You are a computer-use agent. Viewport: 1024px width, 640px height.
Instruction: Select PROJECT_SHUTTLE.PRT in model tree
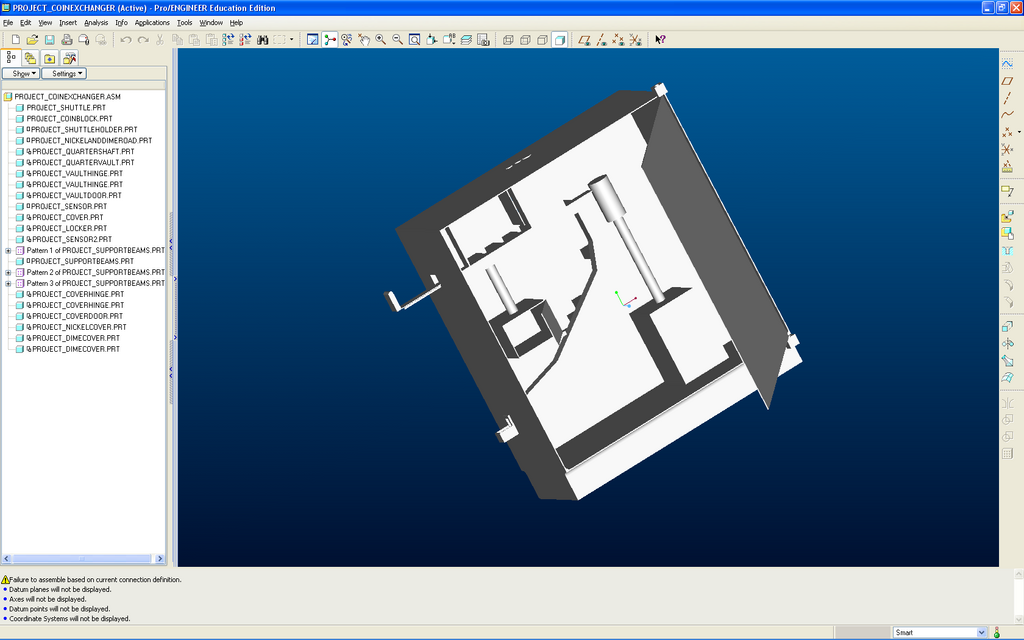click(66, 108)
